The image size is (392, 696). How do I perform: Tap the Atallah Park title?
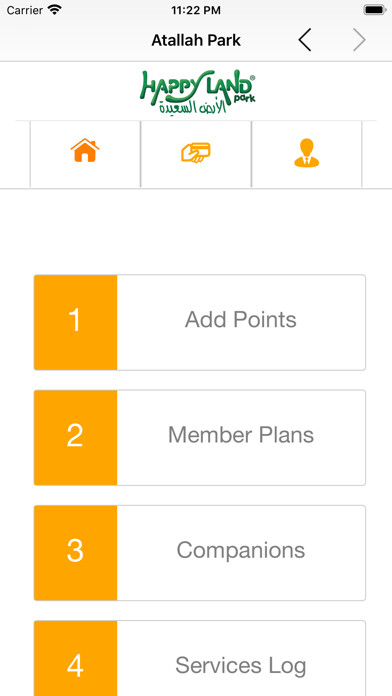[x=196, y=40]
